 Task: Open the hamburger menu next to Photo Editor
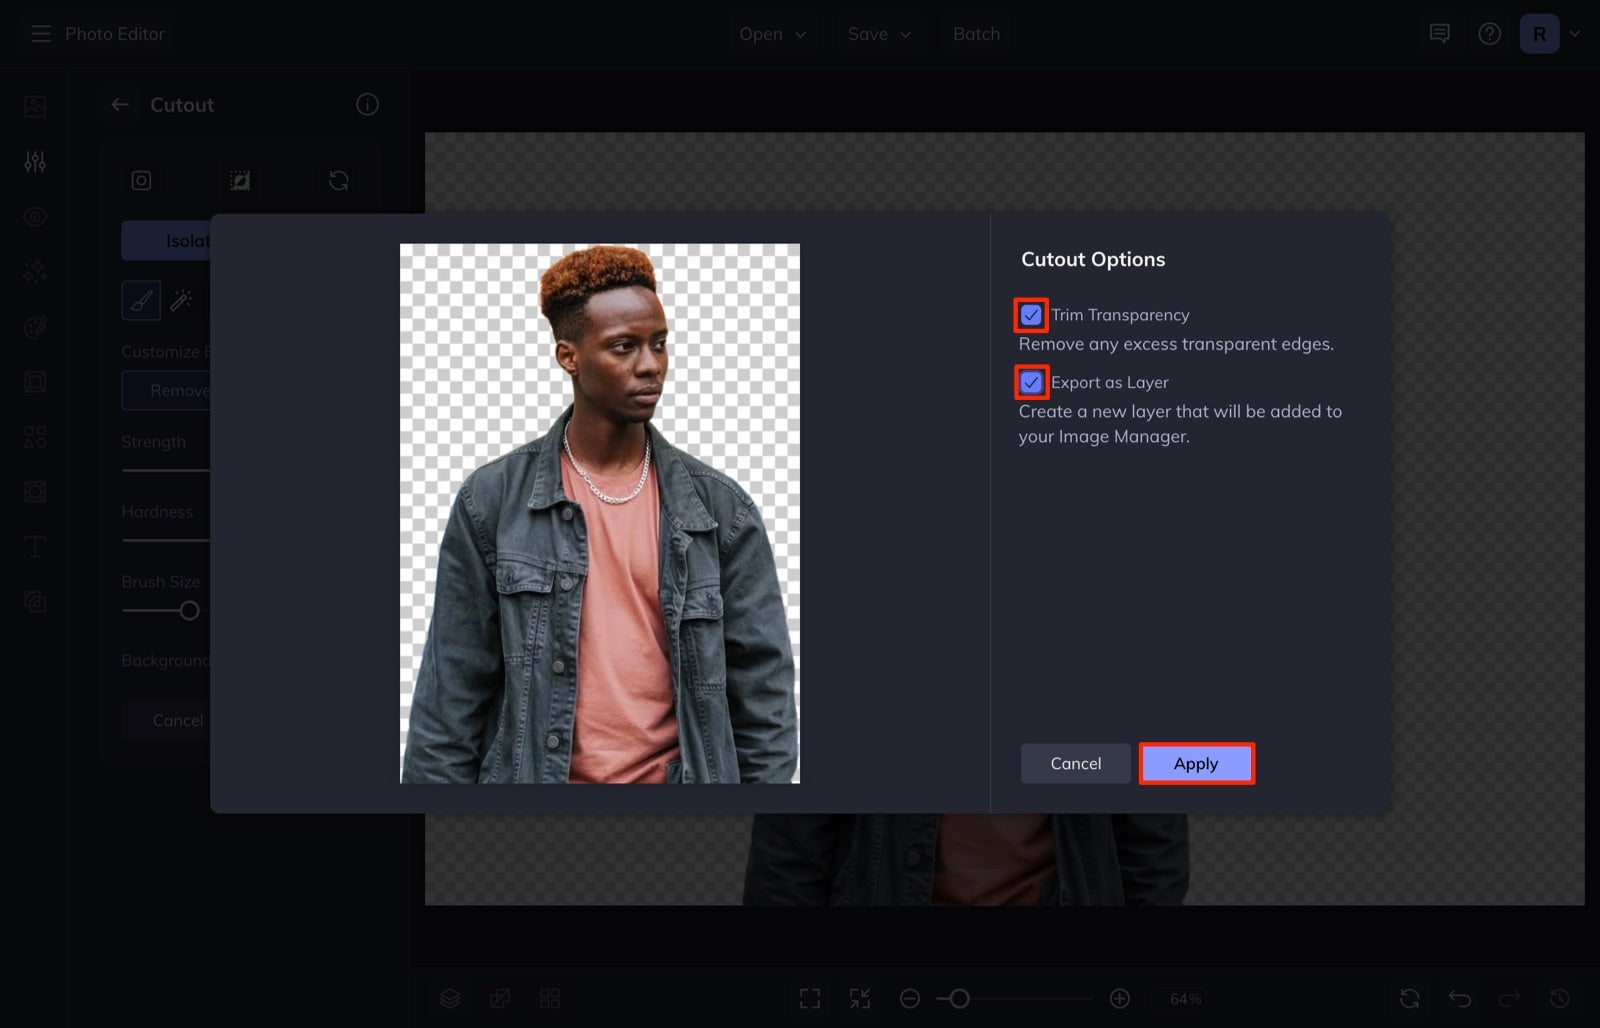point(41,34)
